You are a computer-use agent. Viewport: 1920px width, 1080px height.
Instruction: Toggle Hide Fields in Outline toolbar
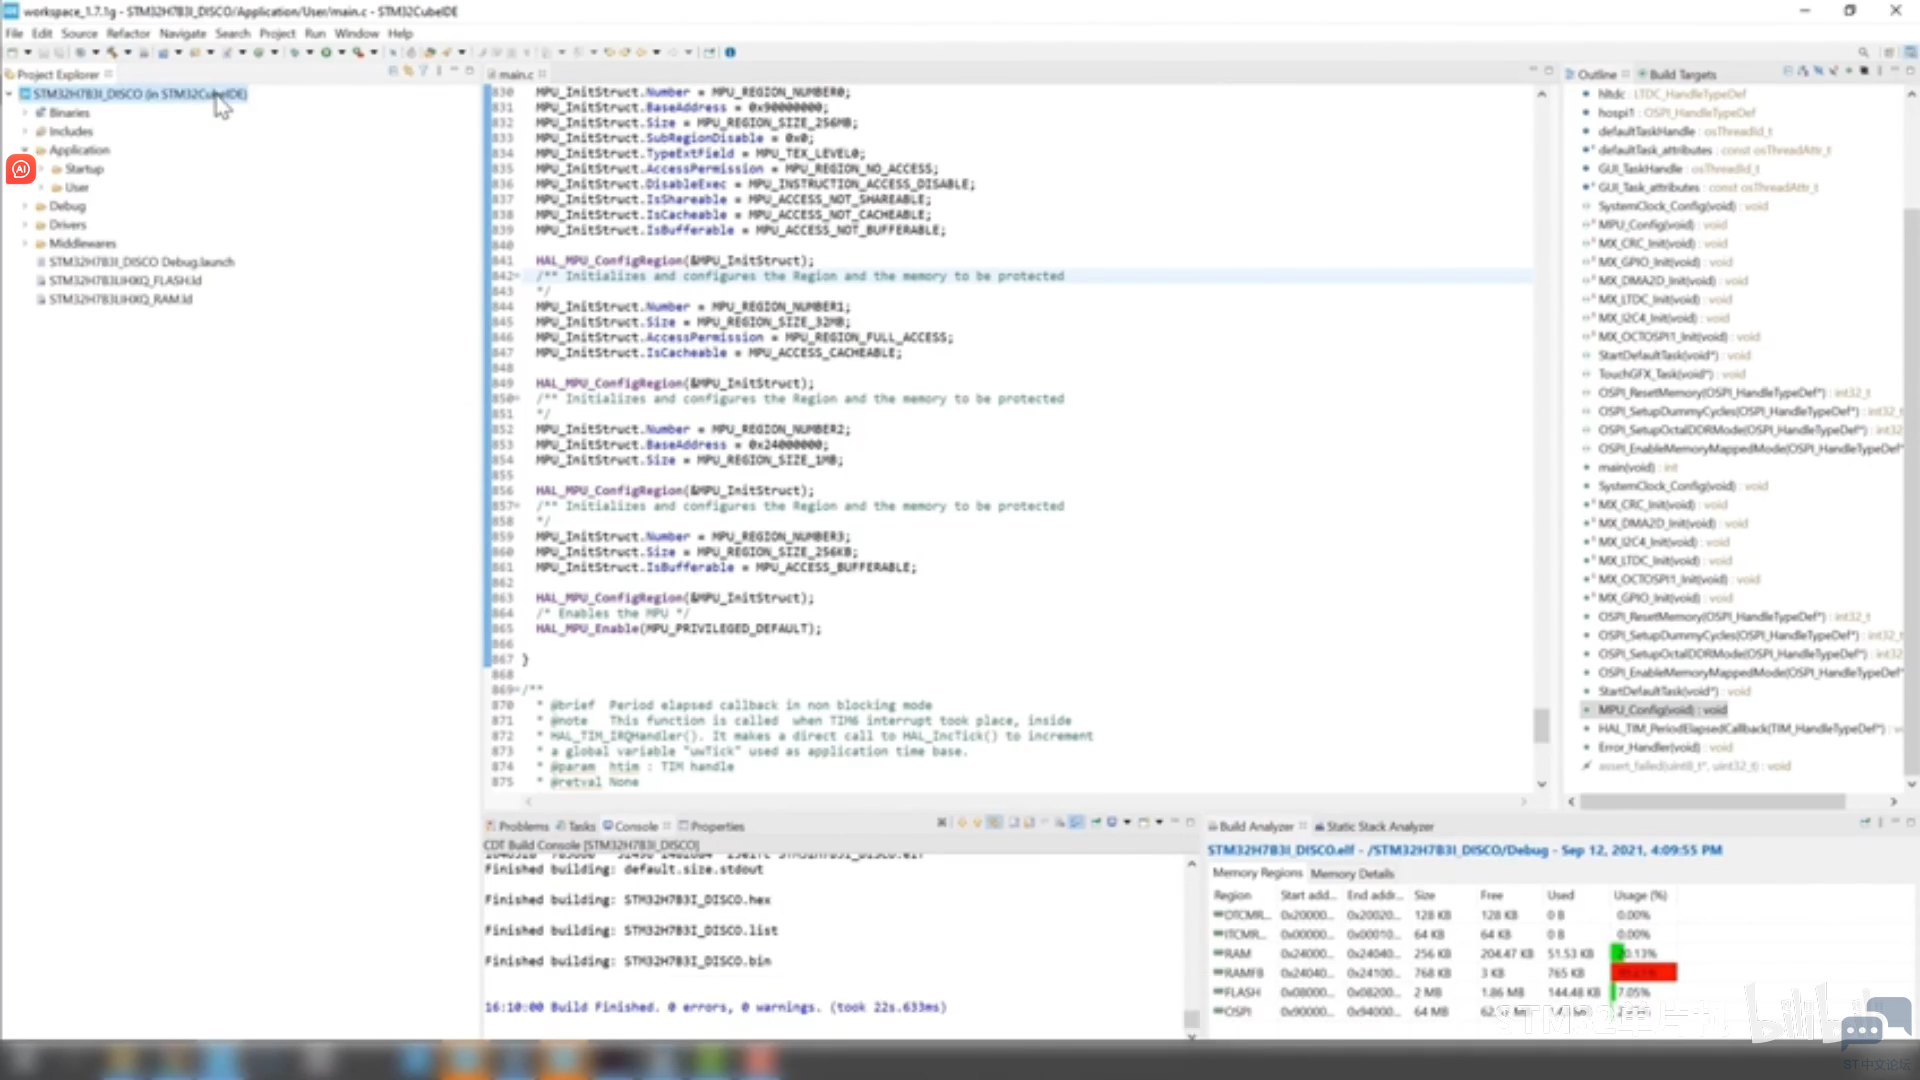tap(1818, 71)
